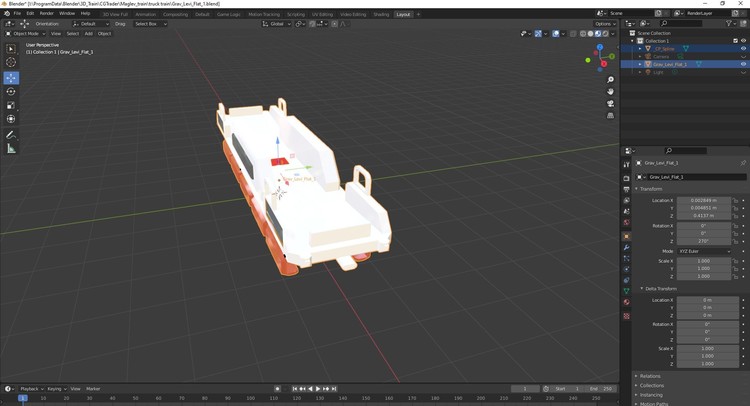
Task: Toggle Collection 1 visibility eye
Action: click(x=743, y=41)
